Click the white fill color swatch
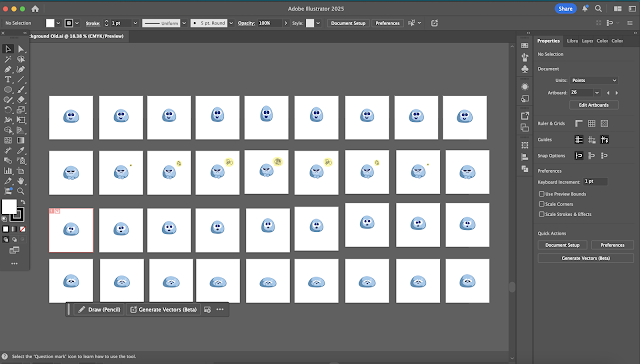 pyautogui.click(x=9, y=206)
